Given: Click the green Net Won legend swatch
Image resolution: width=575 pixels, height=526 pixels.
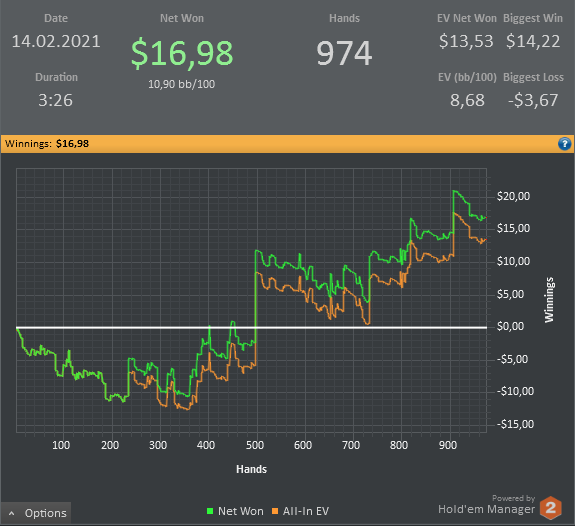Looking at the screenshot, I should tap(210, 511).
